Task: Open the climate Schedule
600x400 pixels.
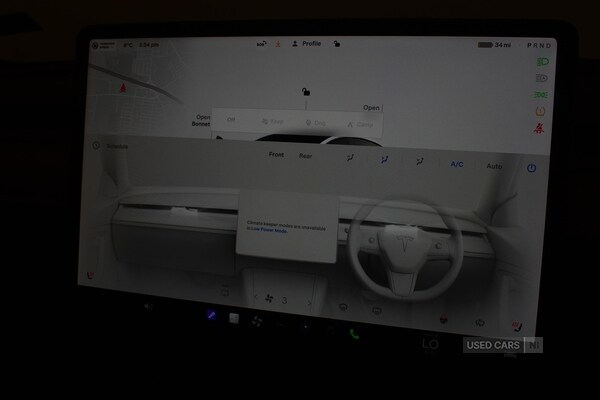Action: click(117, 146)
